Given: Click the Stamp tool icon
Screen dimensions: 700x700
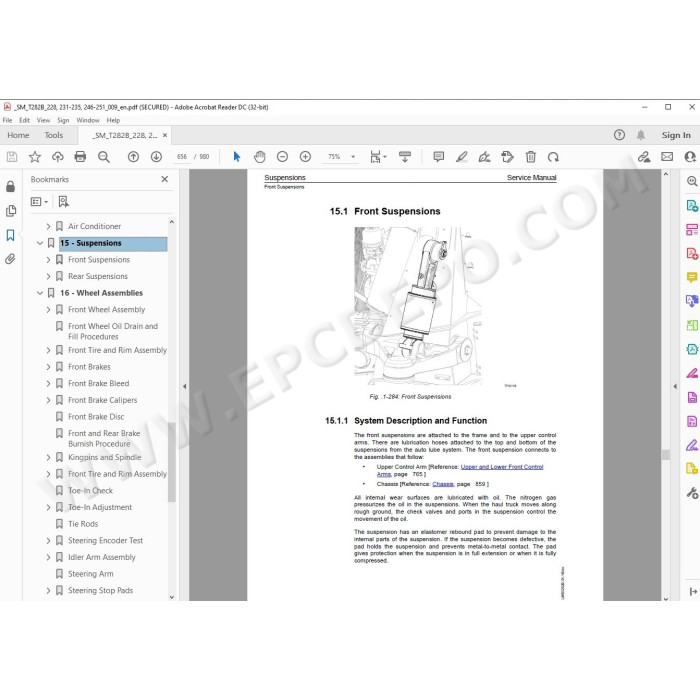Looking at the screenshot, I should tap(508, 157).
